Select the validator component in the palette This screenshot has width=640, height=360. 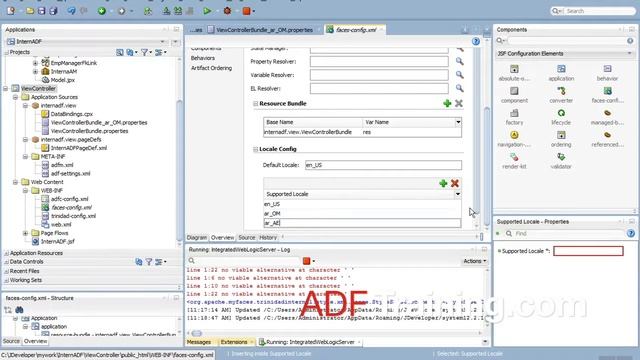561,161
